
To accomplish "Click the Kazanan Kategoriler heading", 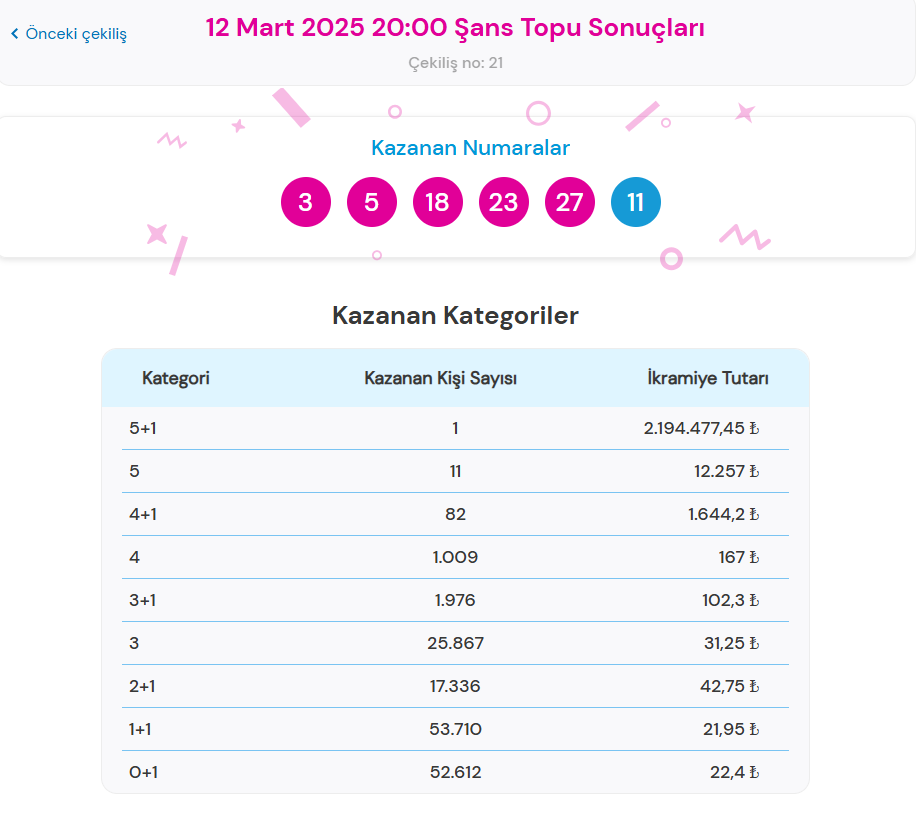I will pyautogui.click(x=455, y=317).
